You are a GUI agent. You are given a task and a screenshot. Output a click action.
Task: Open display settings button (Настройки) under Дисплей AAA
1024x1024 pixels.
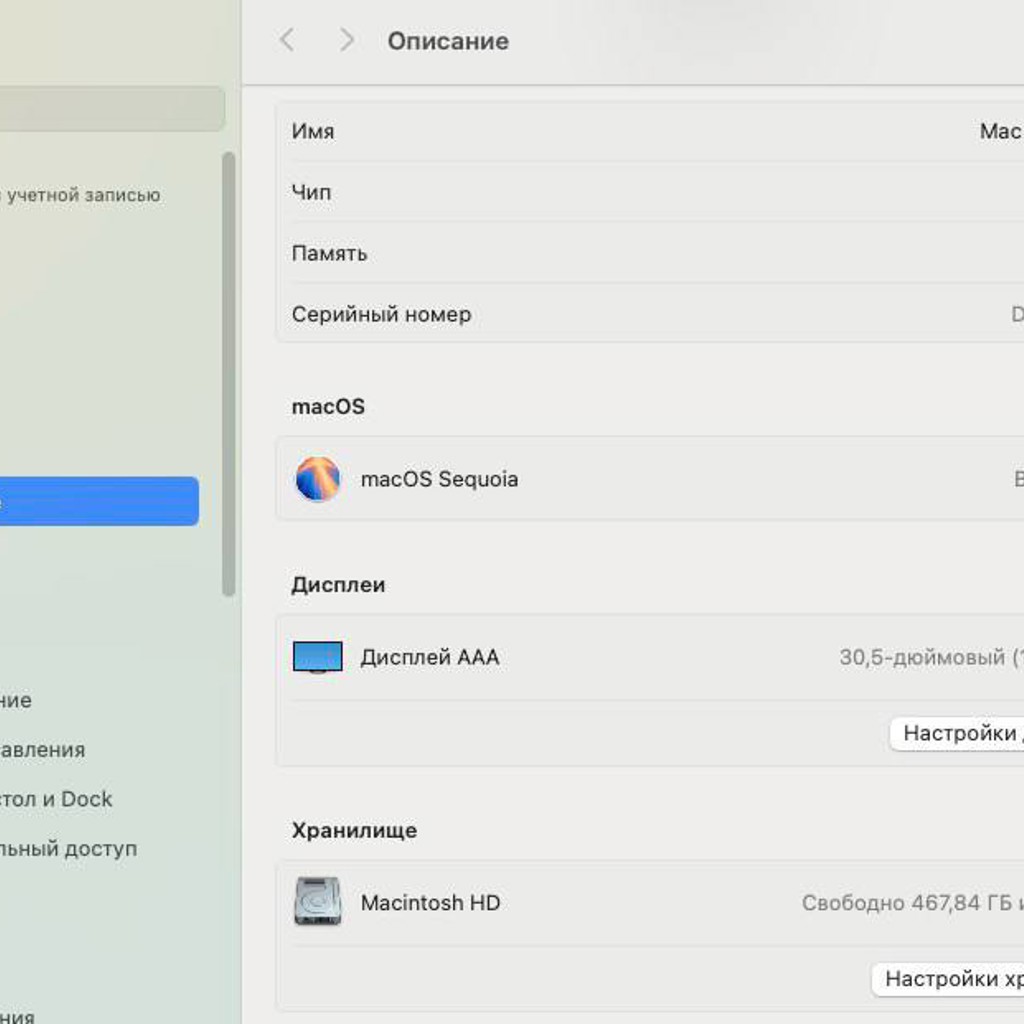[x=957, y=733]
